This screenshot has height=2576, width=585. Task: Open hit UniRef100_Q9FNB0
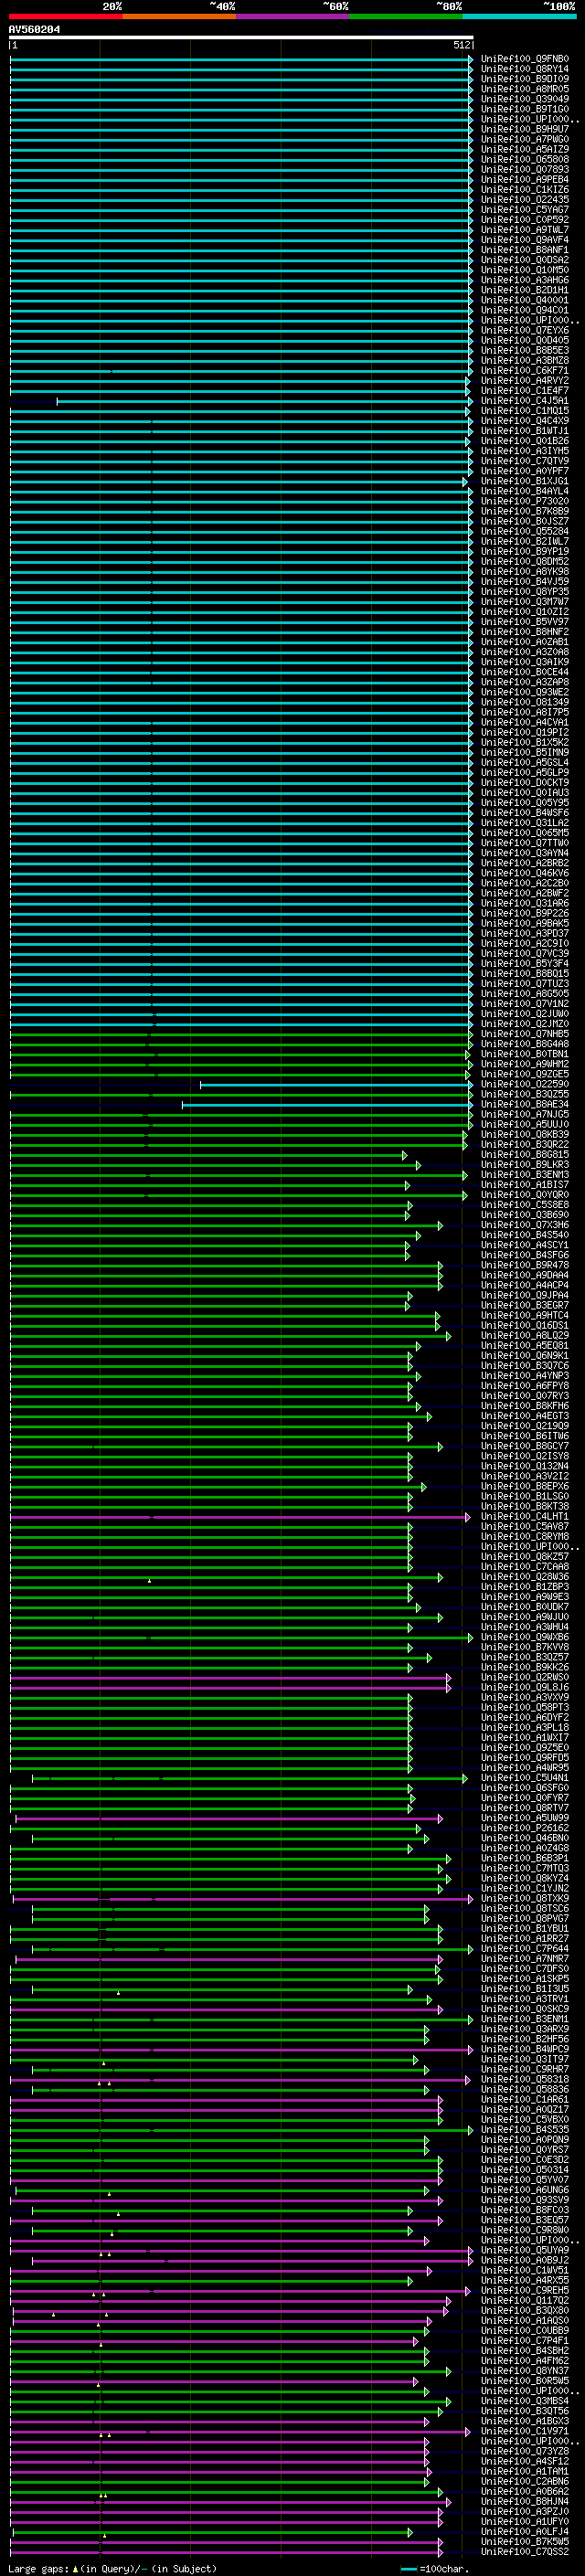524,59
